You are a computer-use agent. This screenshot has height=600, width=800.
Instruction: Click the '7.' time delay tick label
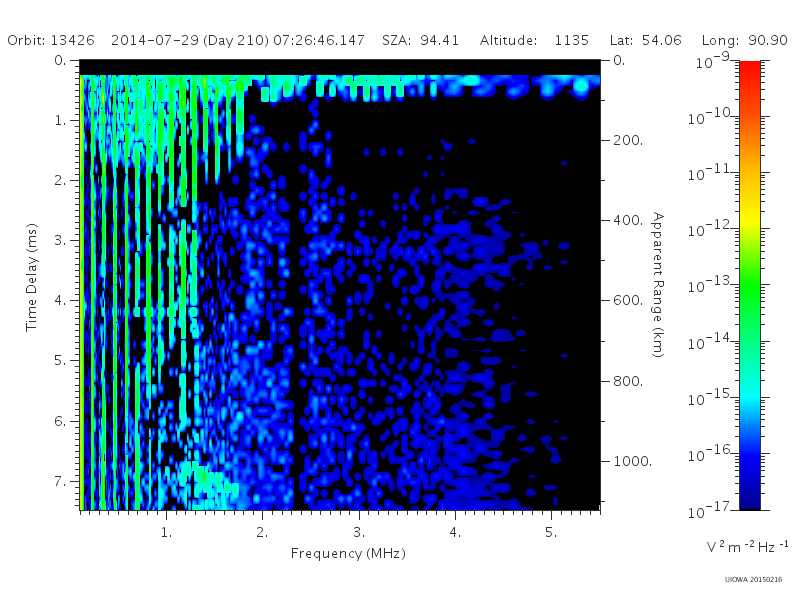[x=60, y=481]
